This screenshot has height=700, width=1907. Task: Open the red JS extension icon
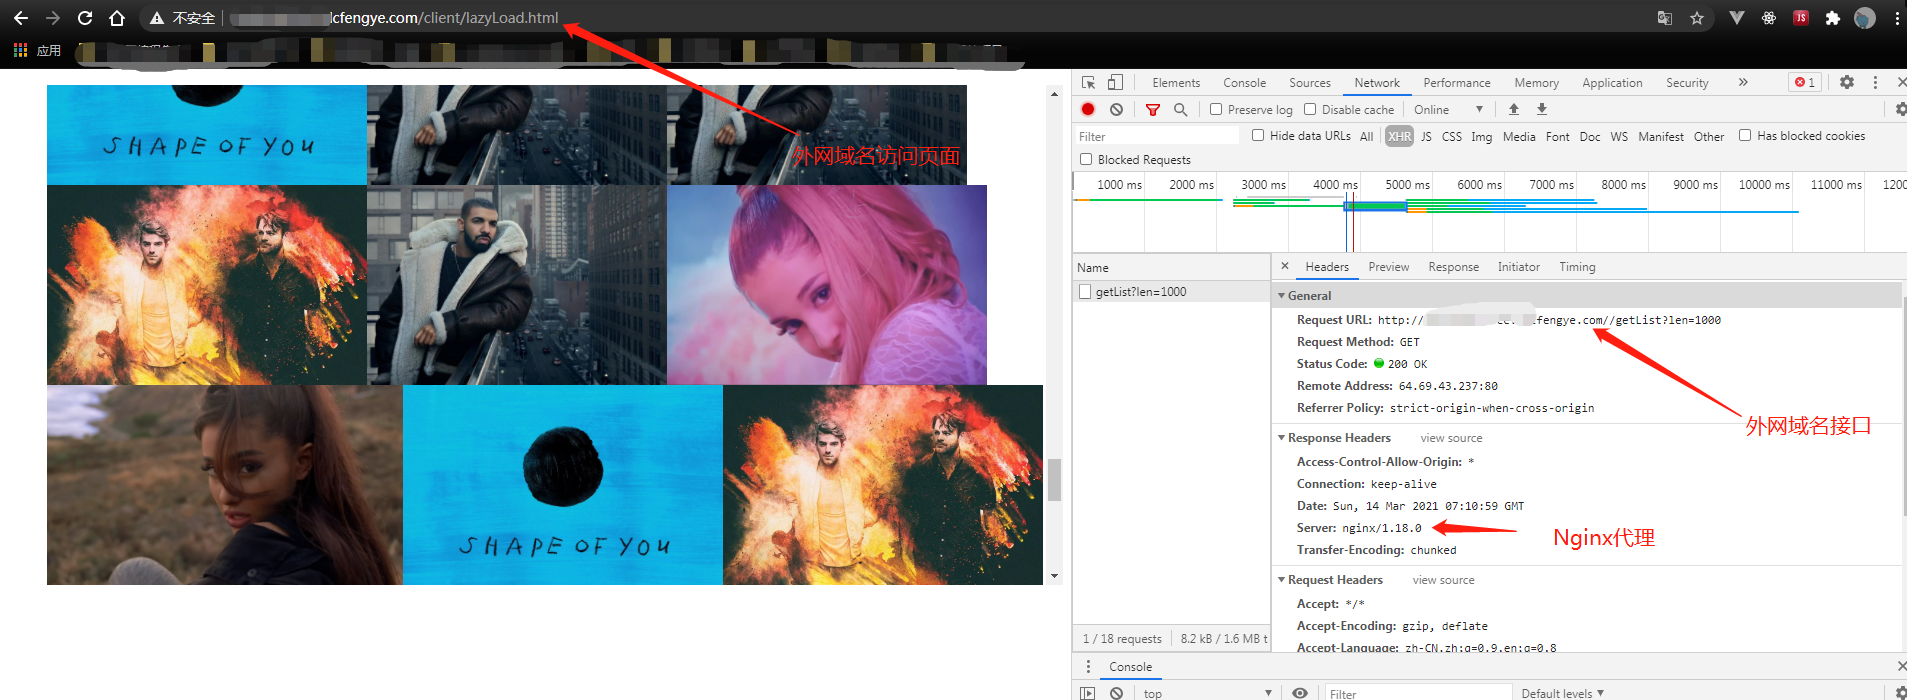coord(1801,18)
